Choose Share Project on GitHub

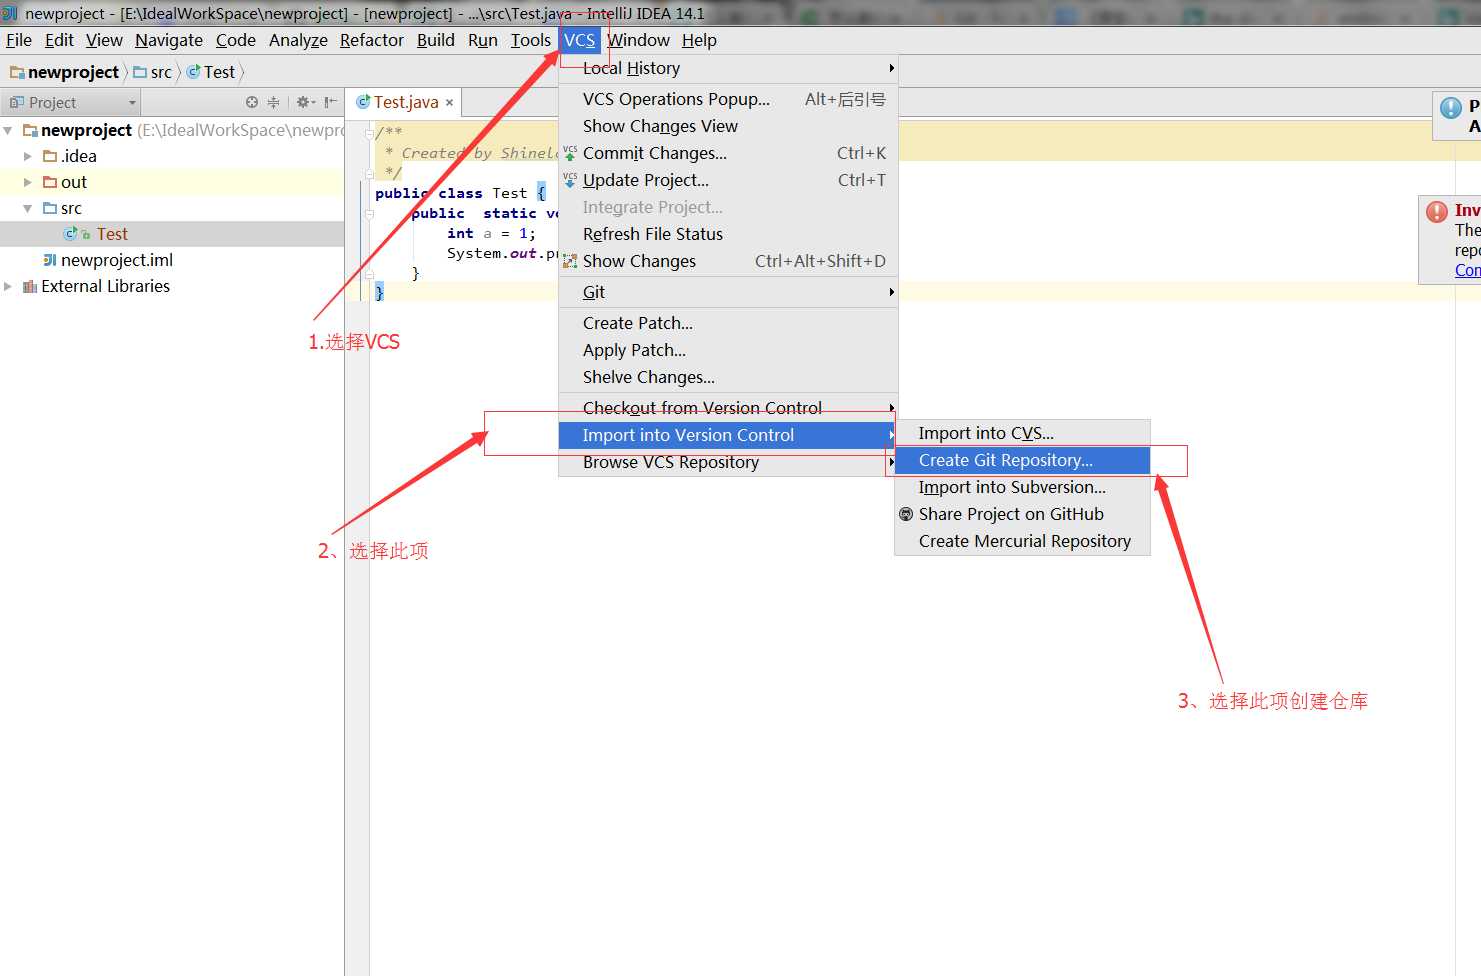(x=1022, y=514)
